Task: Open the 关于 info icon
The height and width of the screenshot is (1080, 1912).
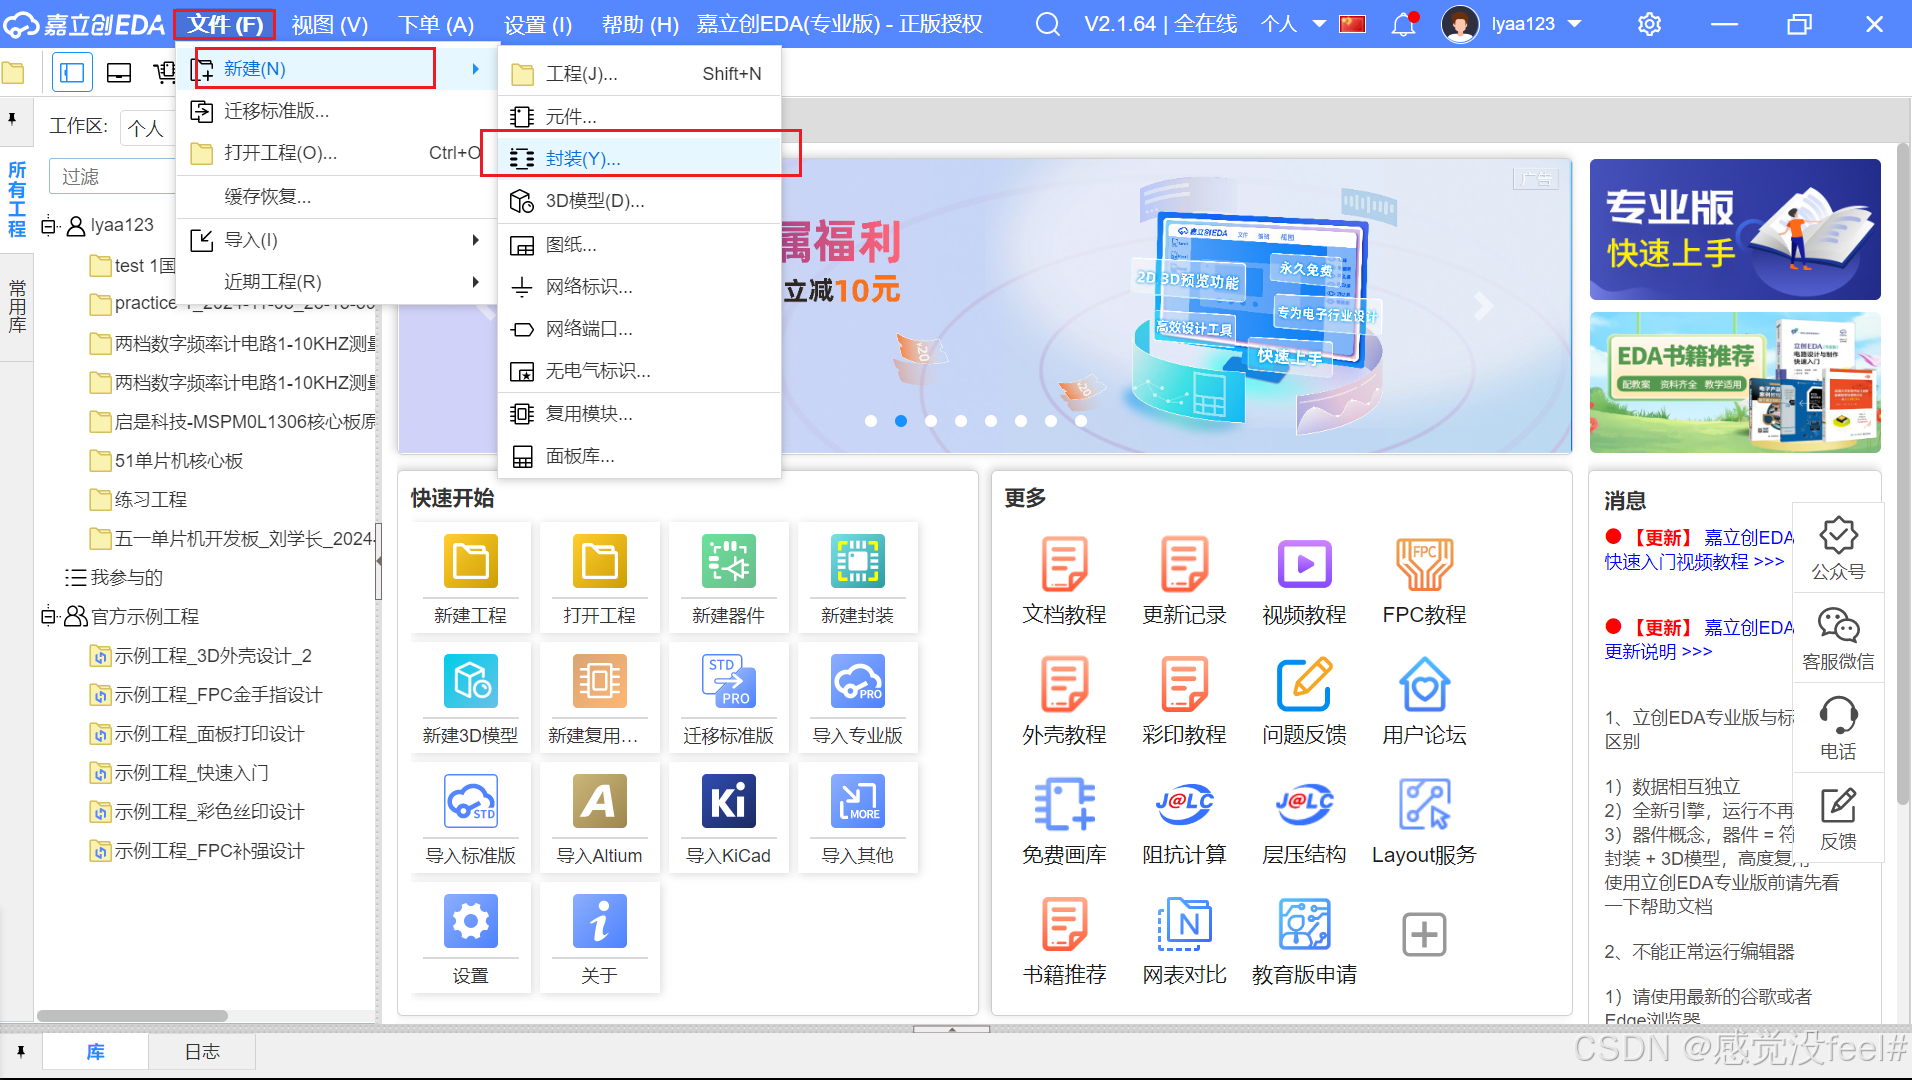Action: 599,922
